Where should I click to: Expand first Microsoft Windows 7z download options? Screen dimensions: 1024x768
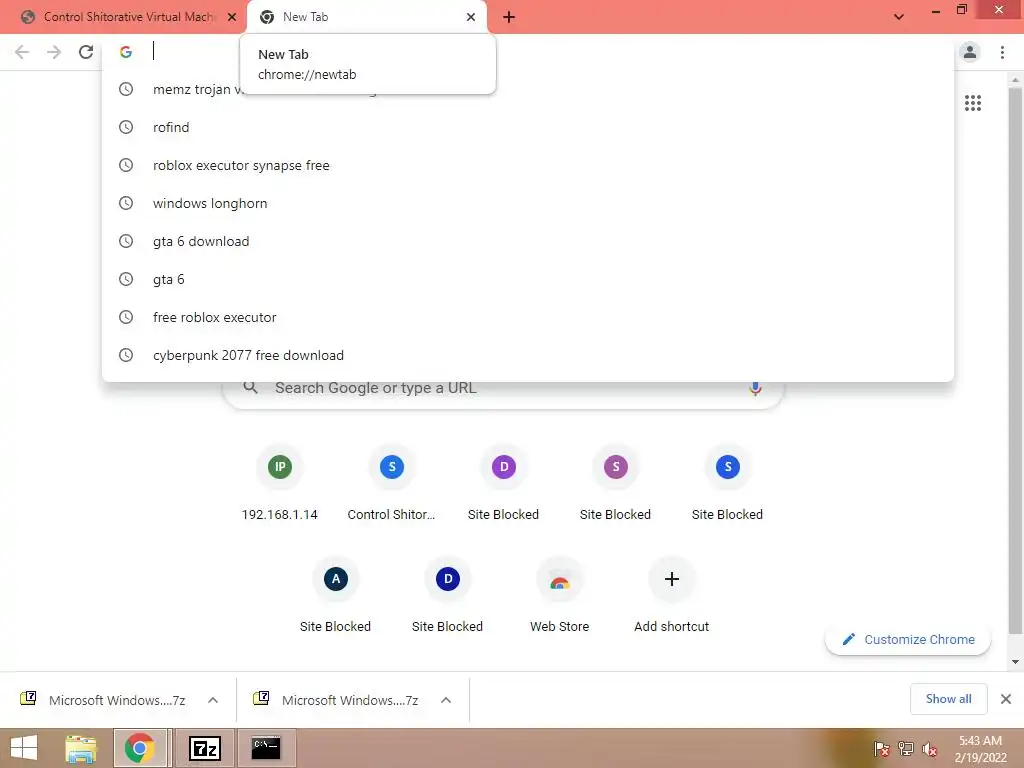[213, 700]
